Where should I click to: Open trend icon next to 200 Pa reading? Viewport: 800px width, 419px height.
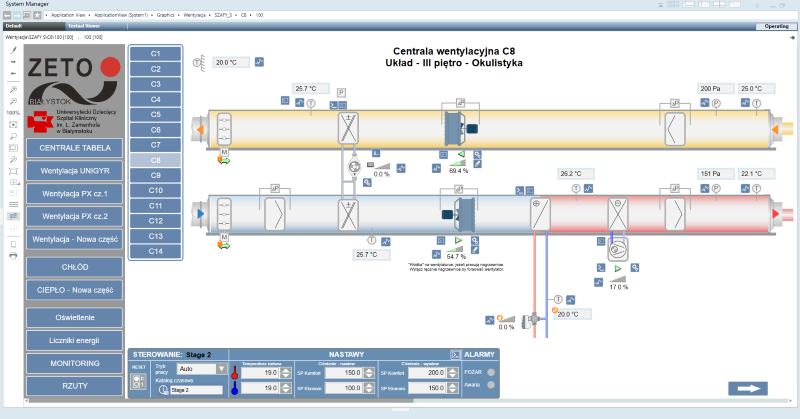(705, 103)
